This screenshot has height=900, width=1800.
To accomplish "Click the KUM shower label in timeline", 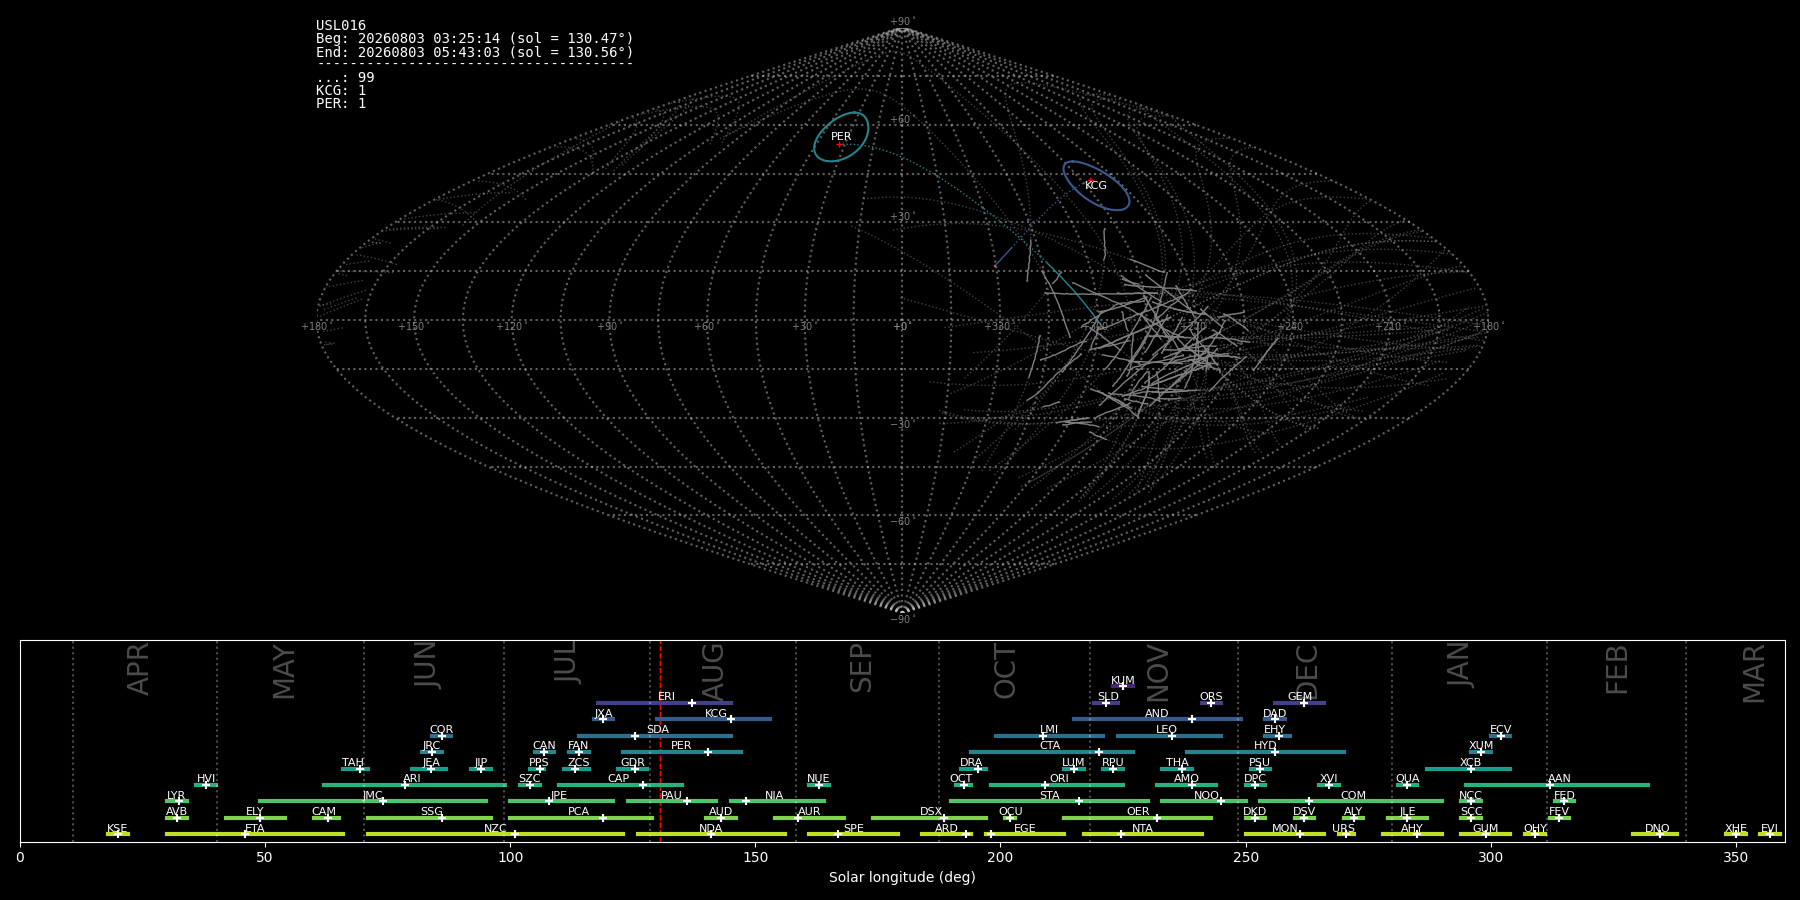I will (x=1123, y=681).
